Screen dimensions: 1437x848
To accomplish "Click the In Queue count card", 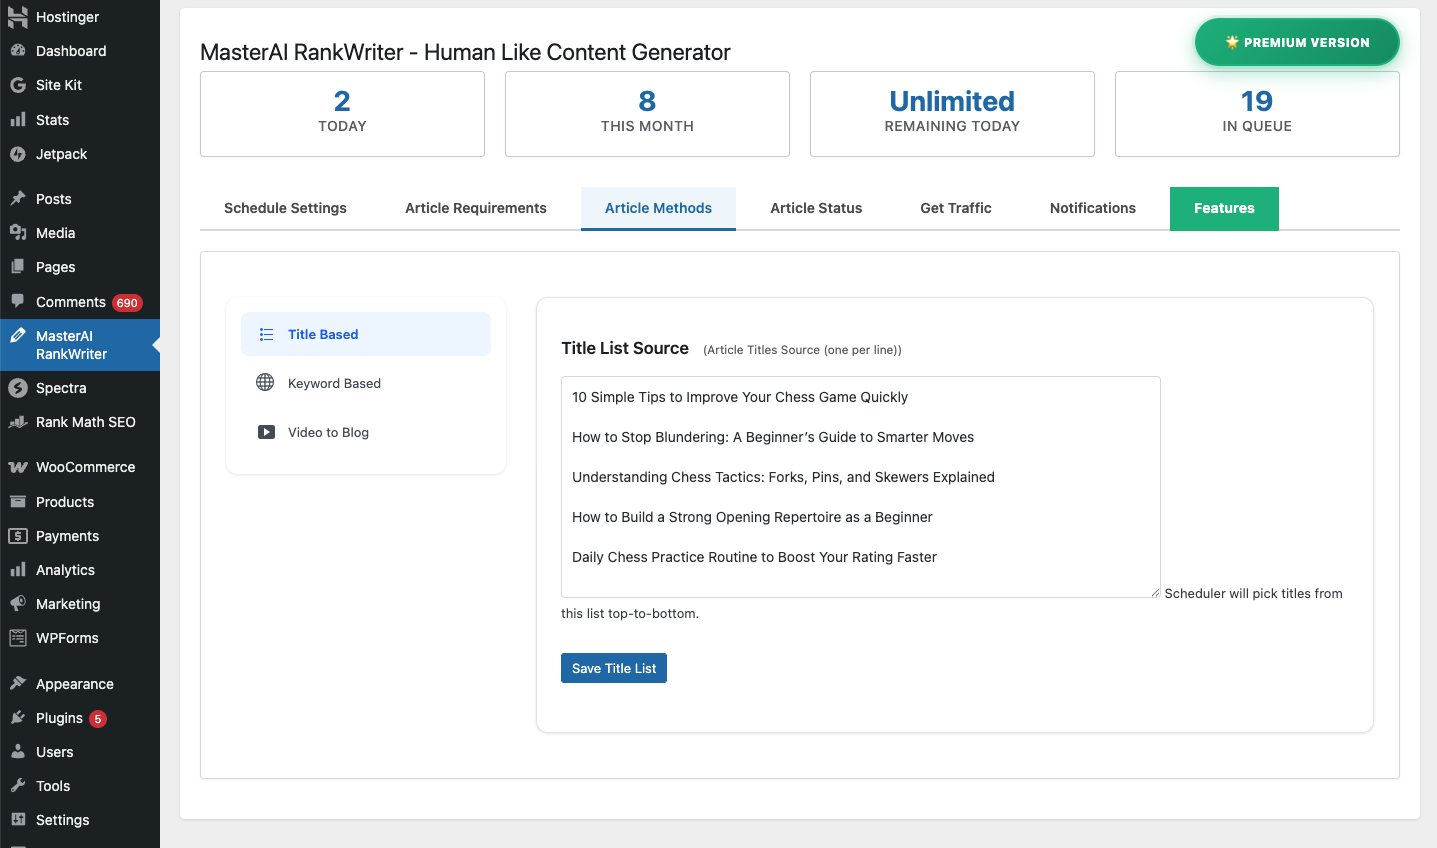I will tap(1257, 114).
